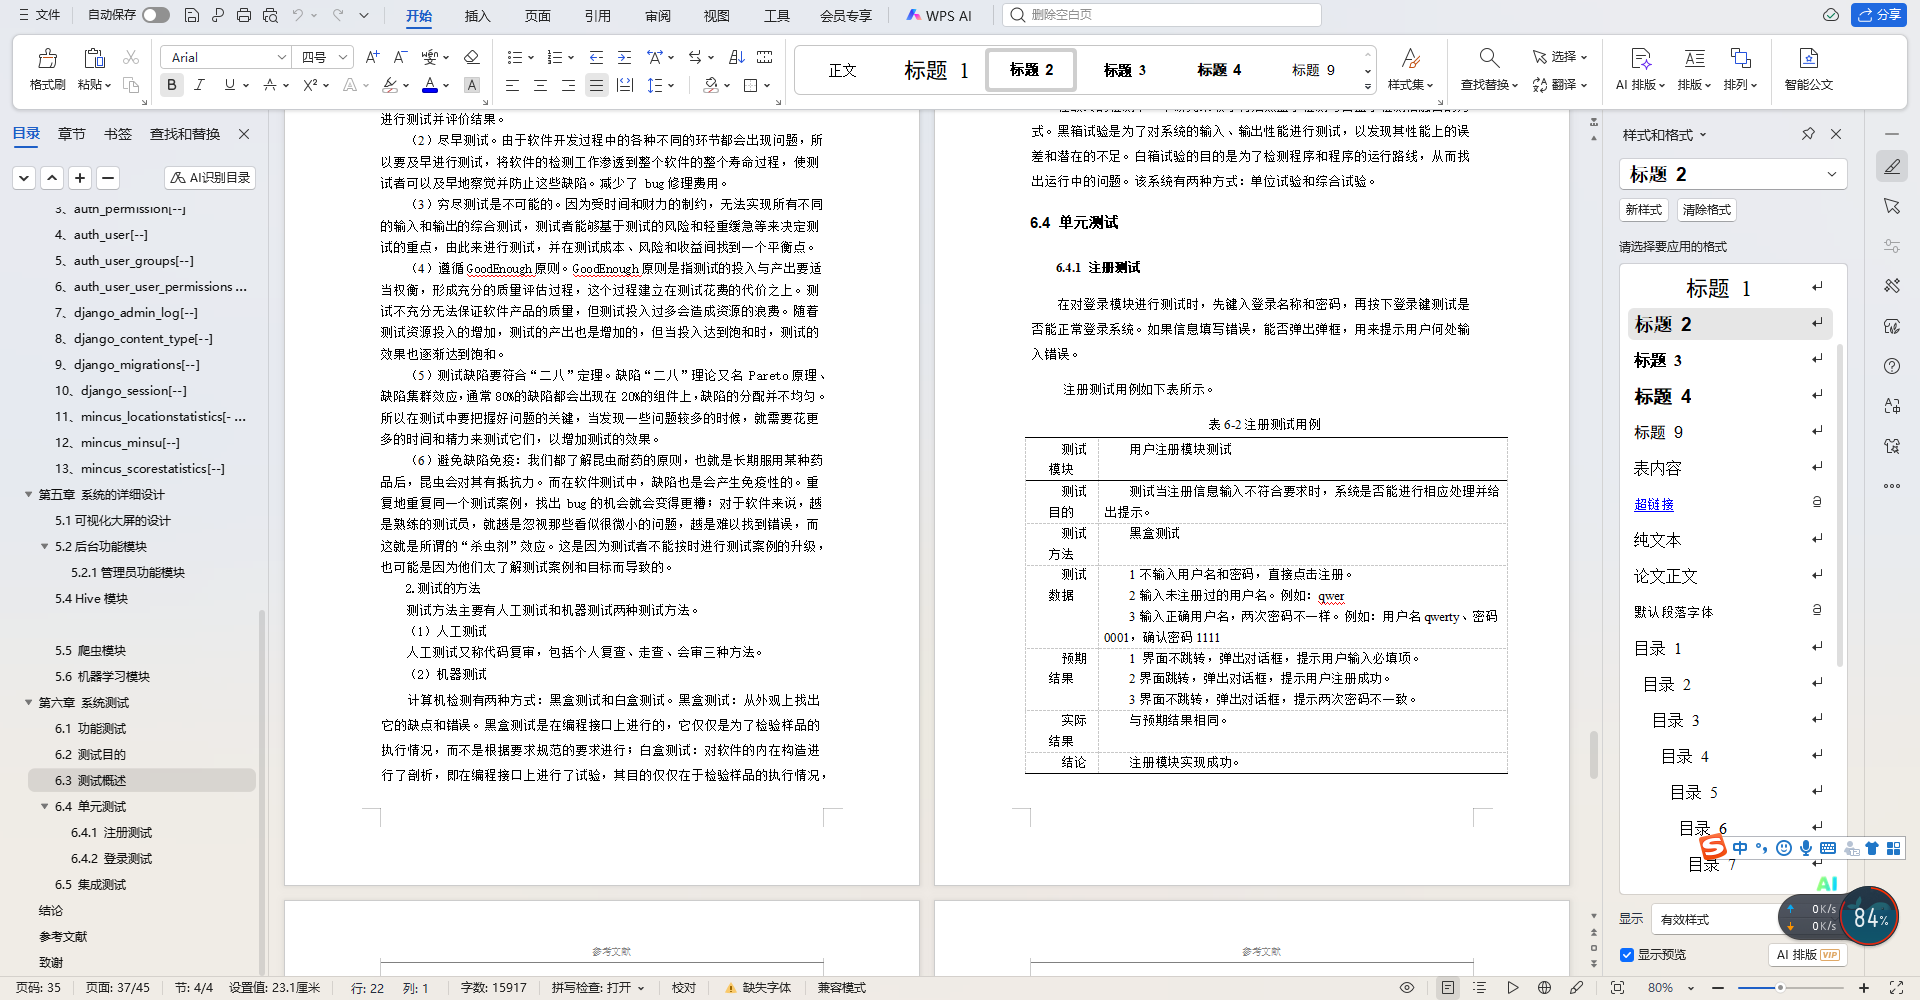Screen dimensions: 1920x1000
Task: Click the save icon in title bar
Action: 192,15
